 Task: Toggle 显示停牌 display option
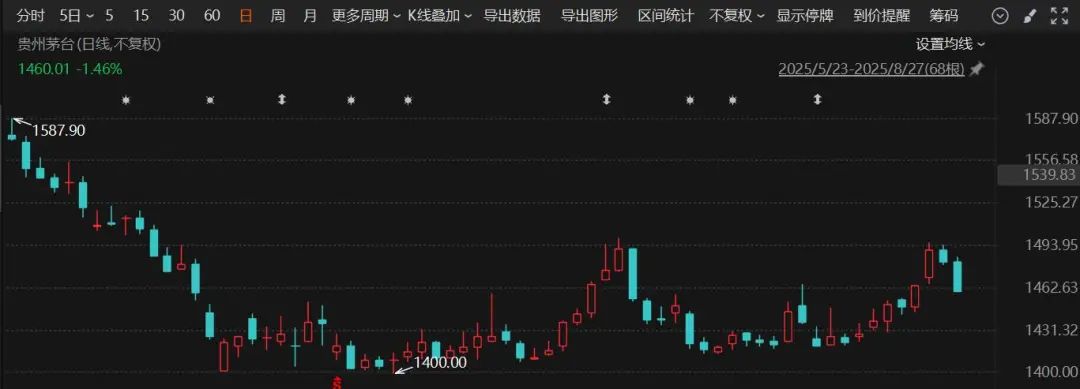point(804,15)
